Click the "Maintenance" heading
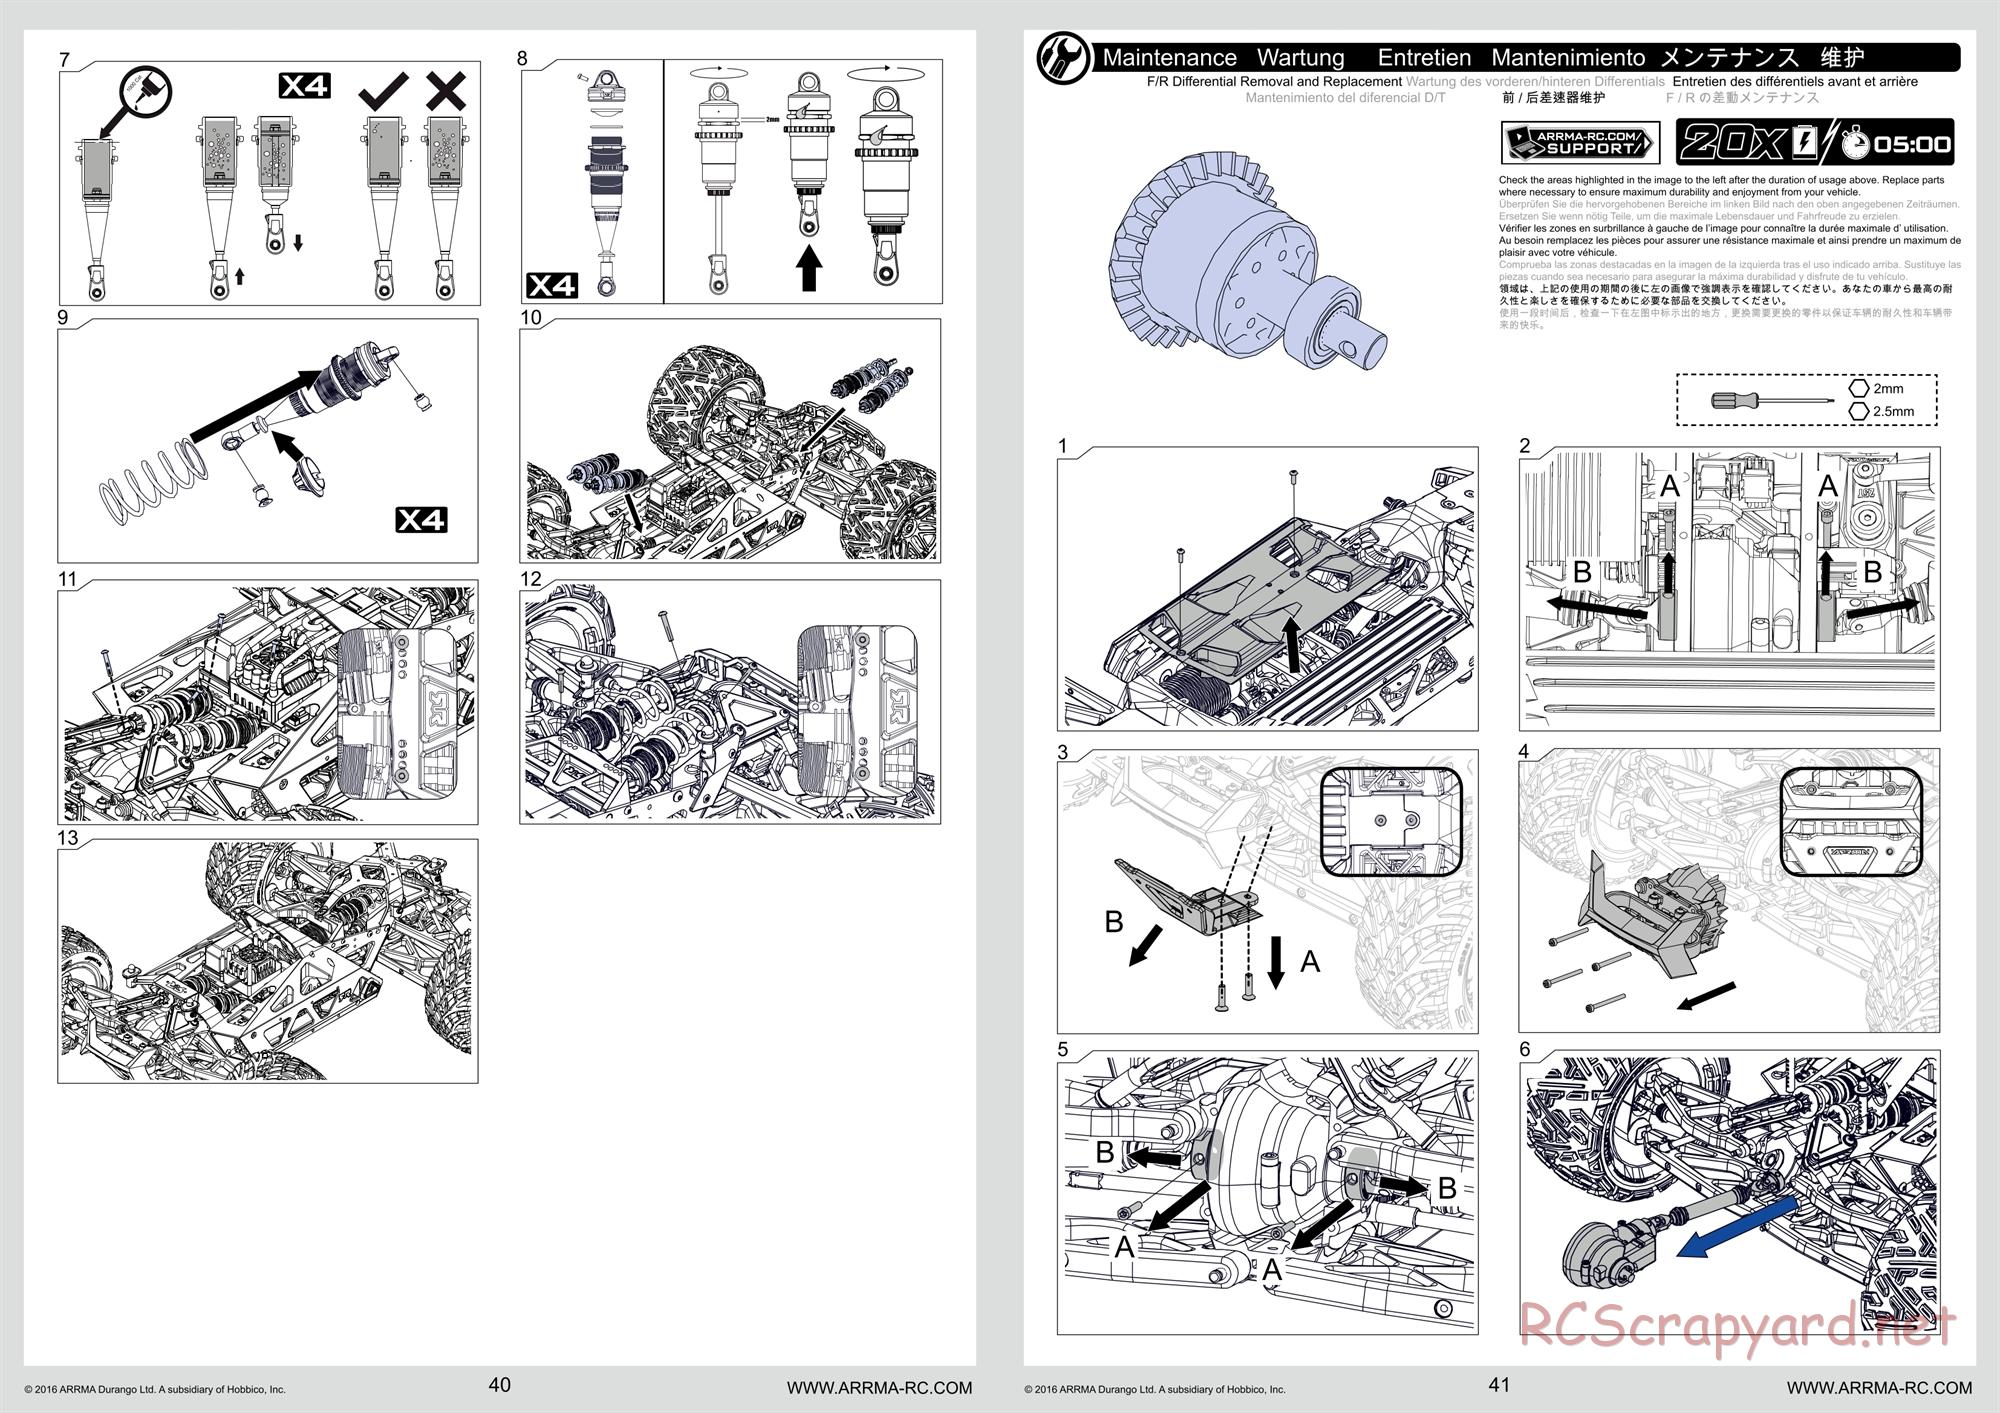Image resolution: width=2000 pixels, height=1413 pixels. click(1169, 58)
